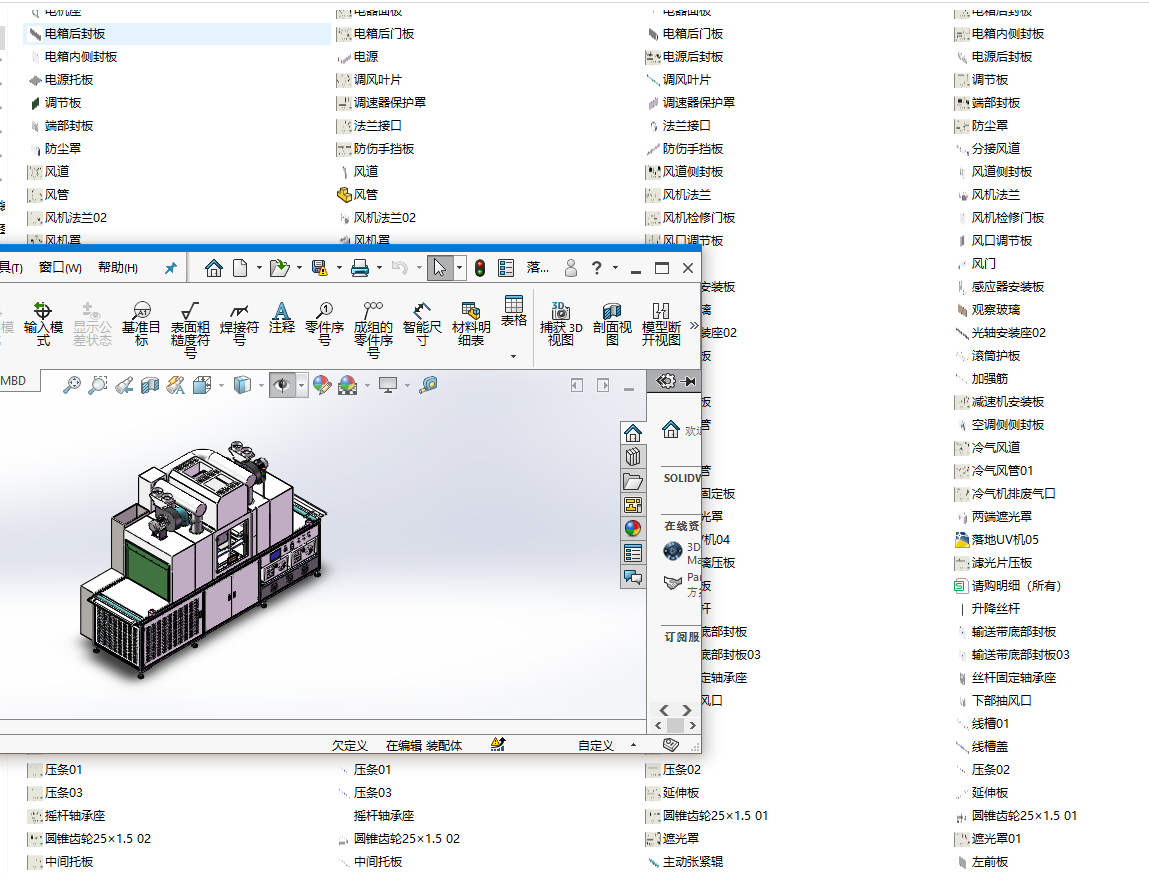Select 表面粗糙度符号 tool
Viewport: 1149px width, 878px height.
tap(190, 330)
